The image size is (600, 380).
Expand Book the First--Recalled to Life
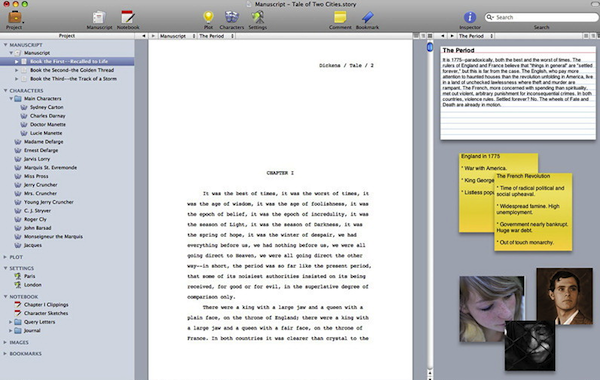click(16, 61)
